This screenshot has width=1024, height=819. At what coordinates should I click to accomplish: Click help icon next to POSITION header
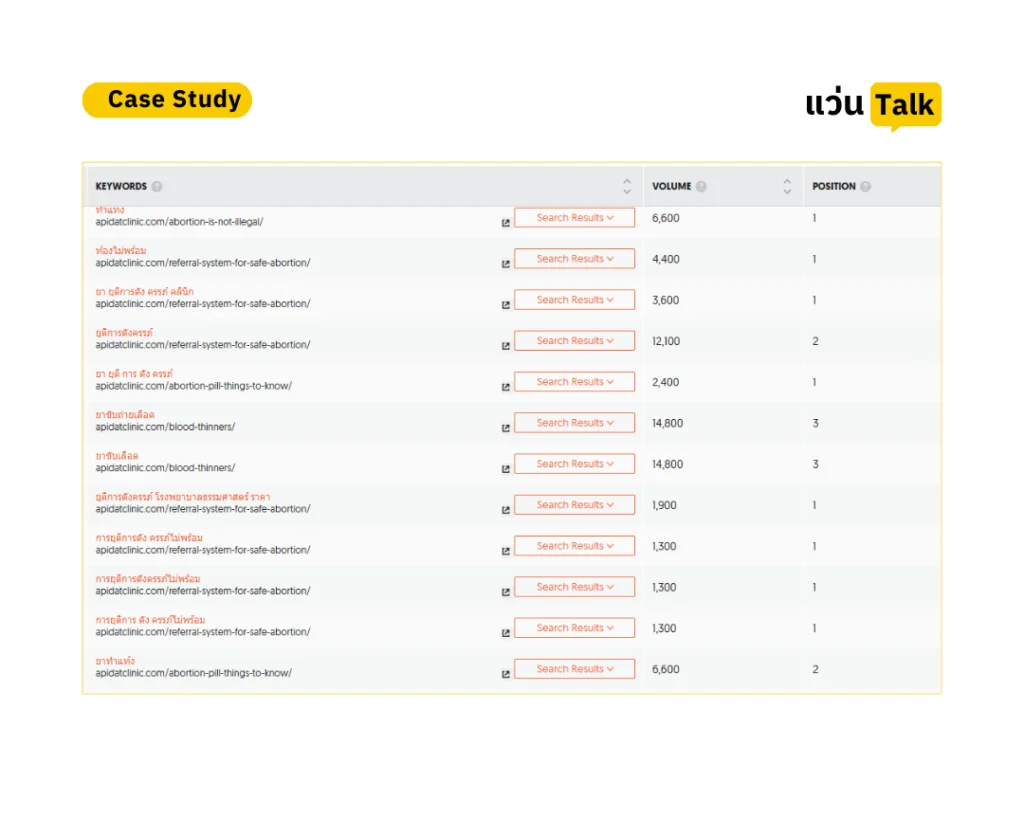point(865,187)
